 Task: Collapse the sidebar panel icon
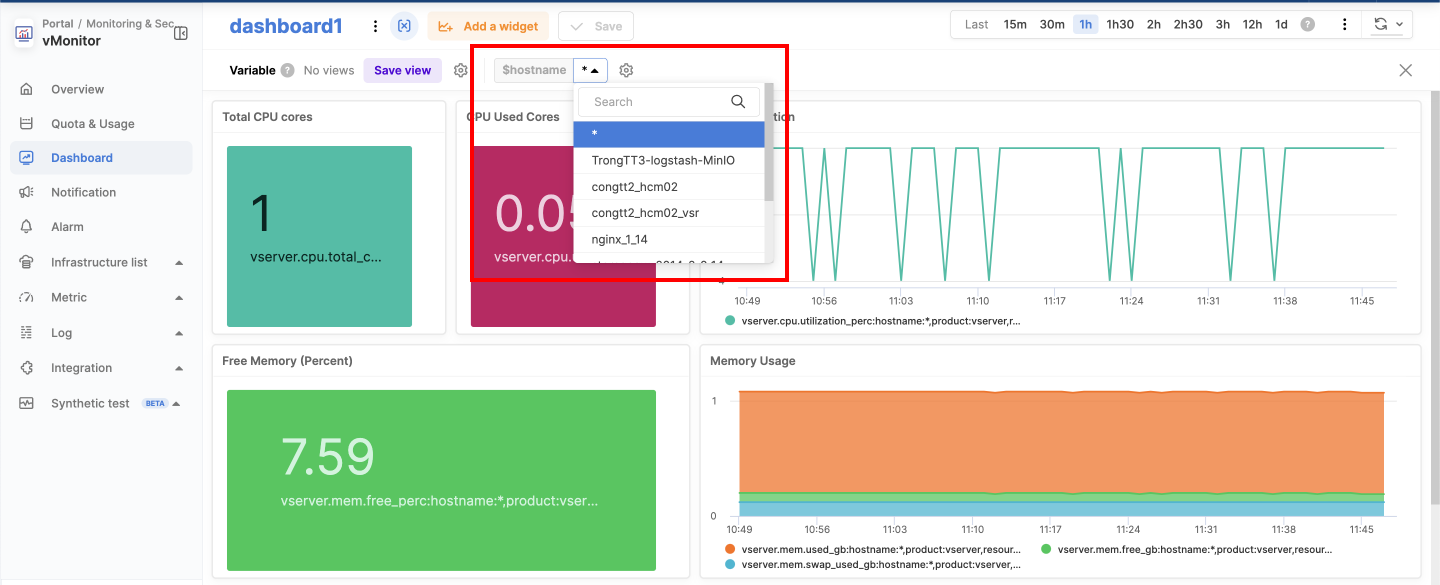point(181,33)
